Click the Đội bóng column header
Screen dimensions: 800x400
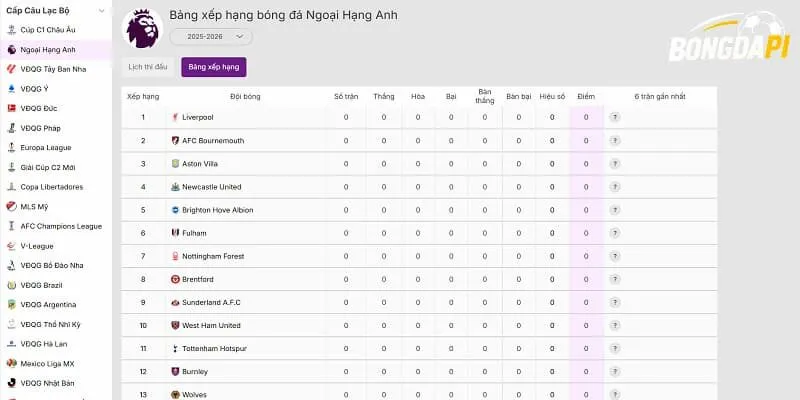click(245, 96)
